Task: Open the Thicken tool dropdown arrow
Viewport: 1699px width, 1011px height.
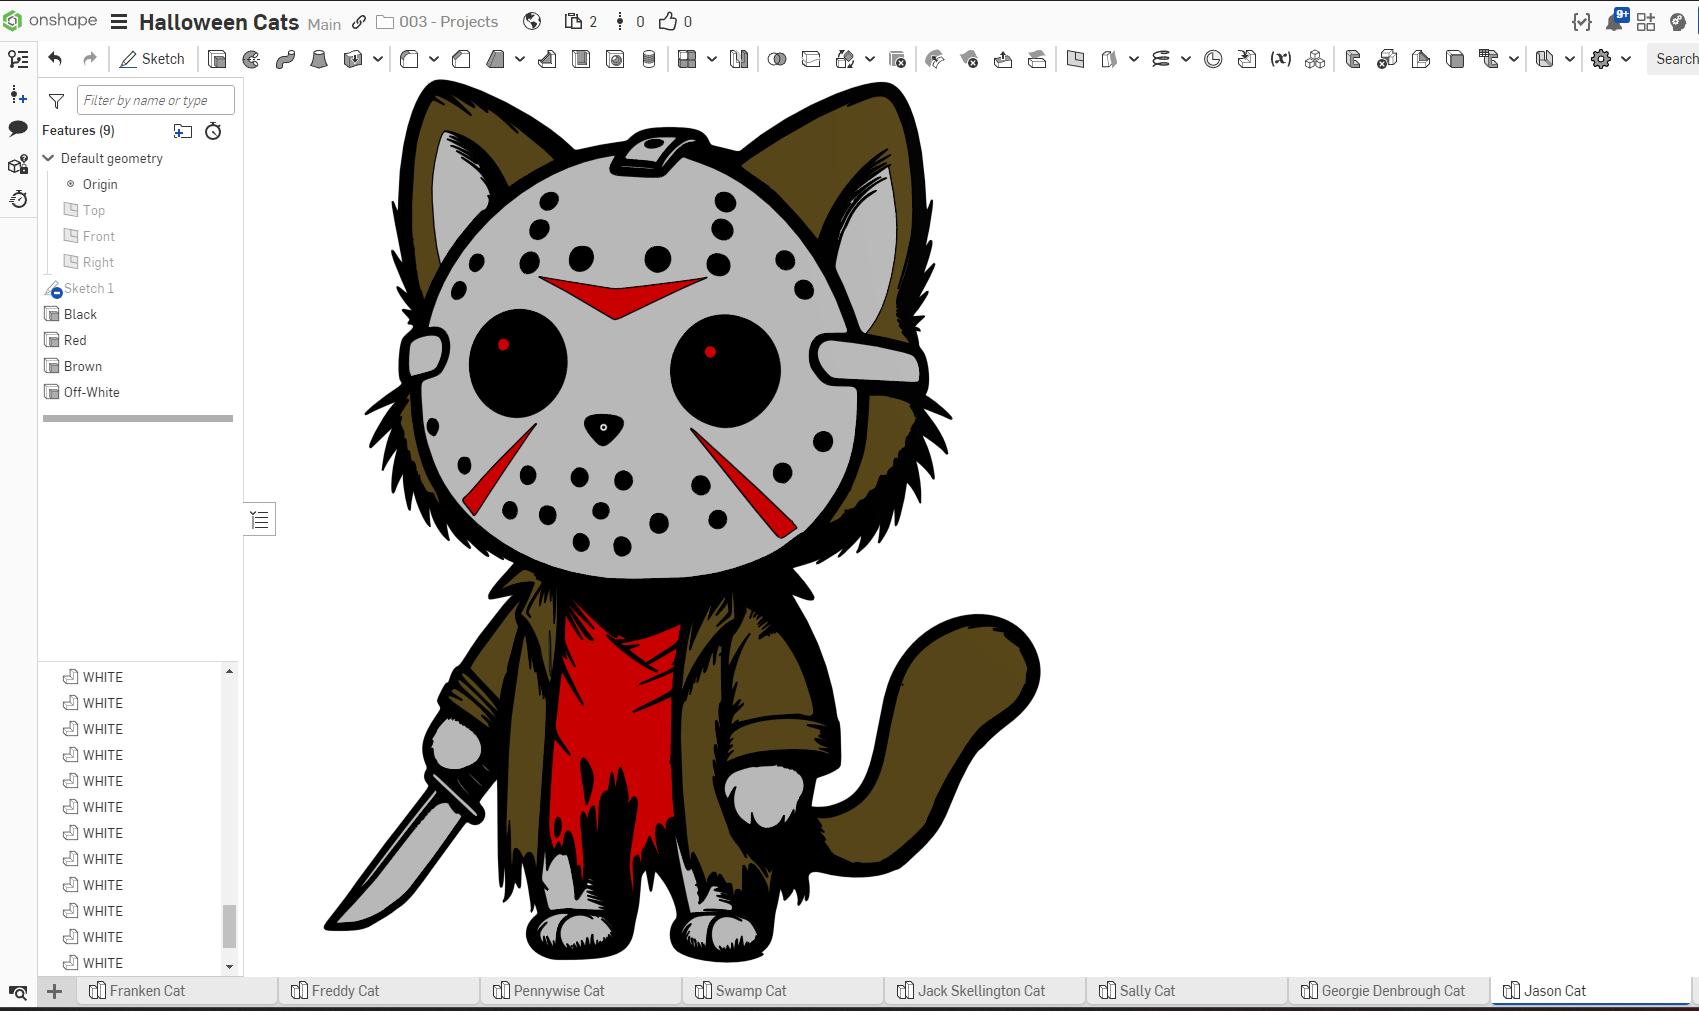Action: (x=377, y=59)
